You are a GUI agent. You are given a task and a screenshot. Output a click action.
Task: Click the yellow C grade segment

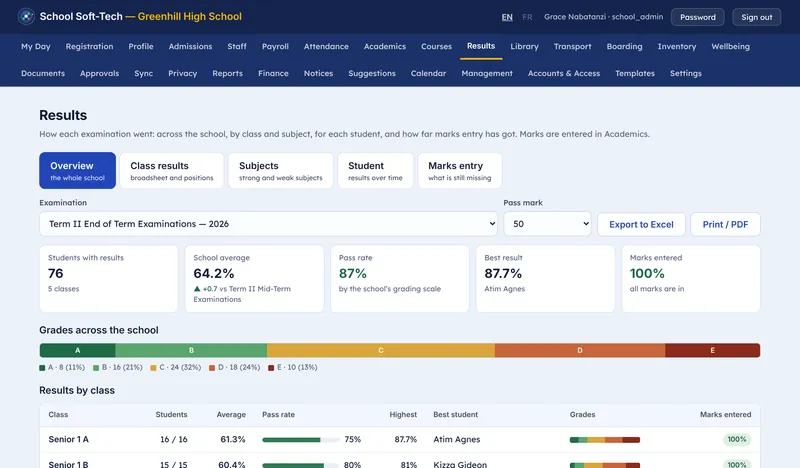click(381, 350)
